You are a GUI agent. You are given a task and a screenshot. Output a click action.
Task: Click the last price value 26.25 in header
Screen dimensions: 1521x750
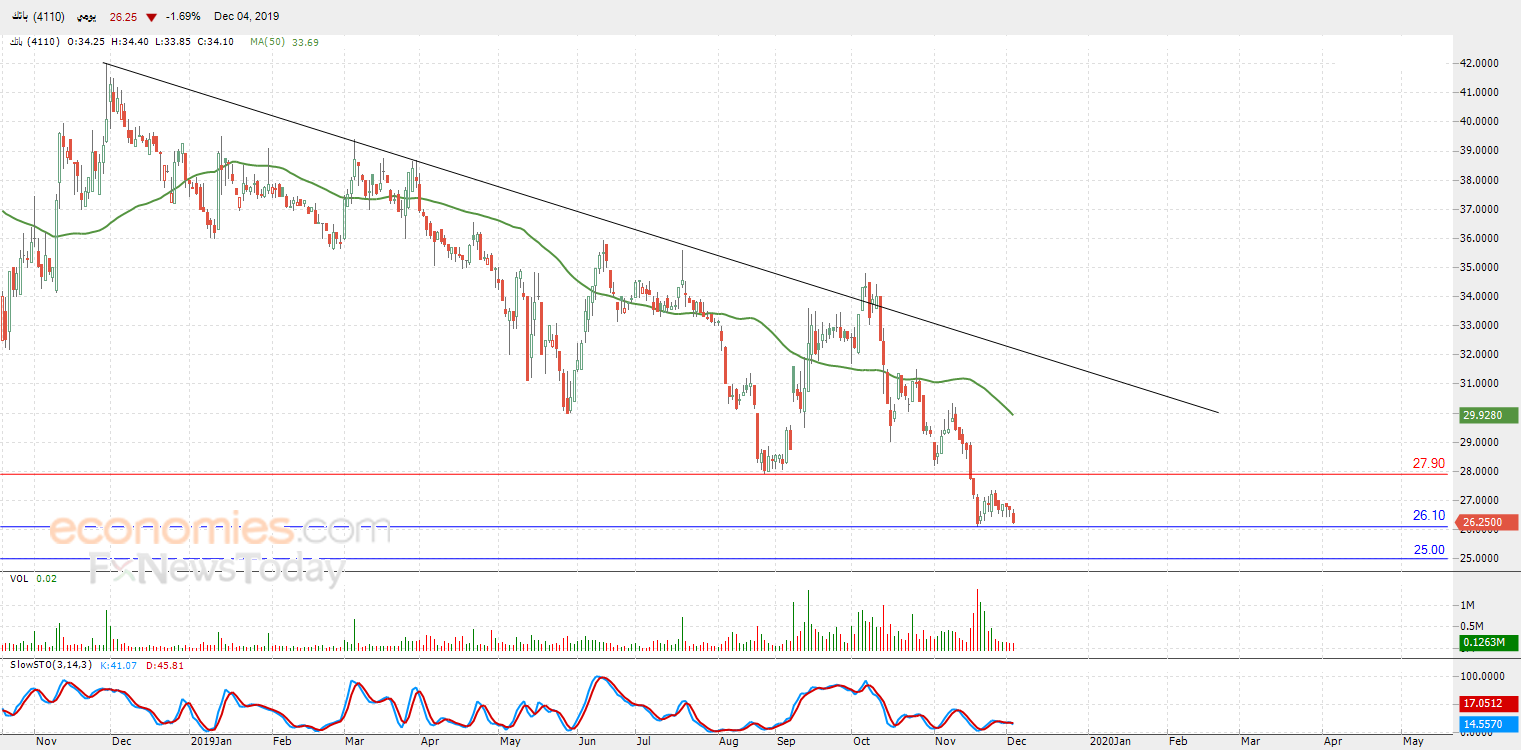[x=122, y=17]
